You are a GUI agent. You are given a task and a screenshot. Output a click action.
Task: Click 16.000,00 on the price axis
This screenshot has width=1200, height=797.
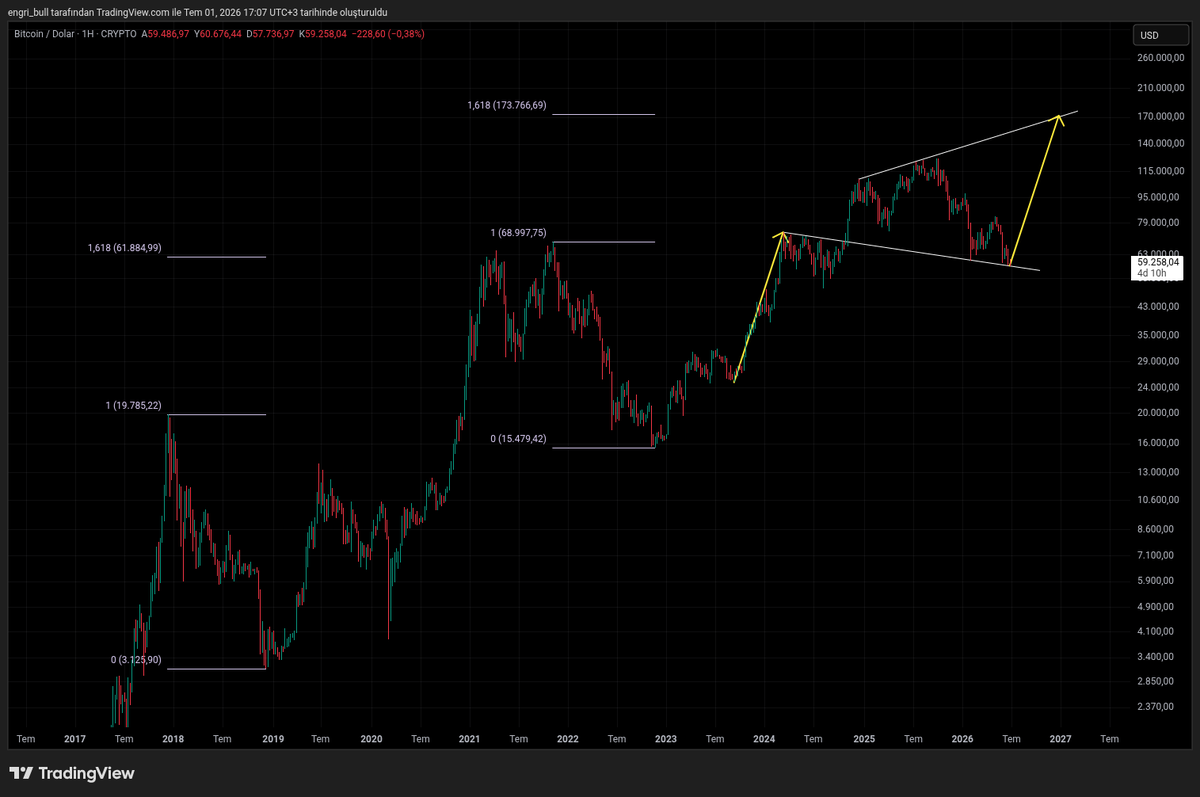coord(1160,443)
